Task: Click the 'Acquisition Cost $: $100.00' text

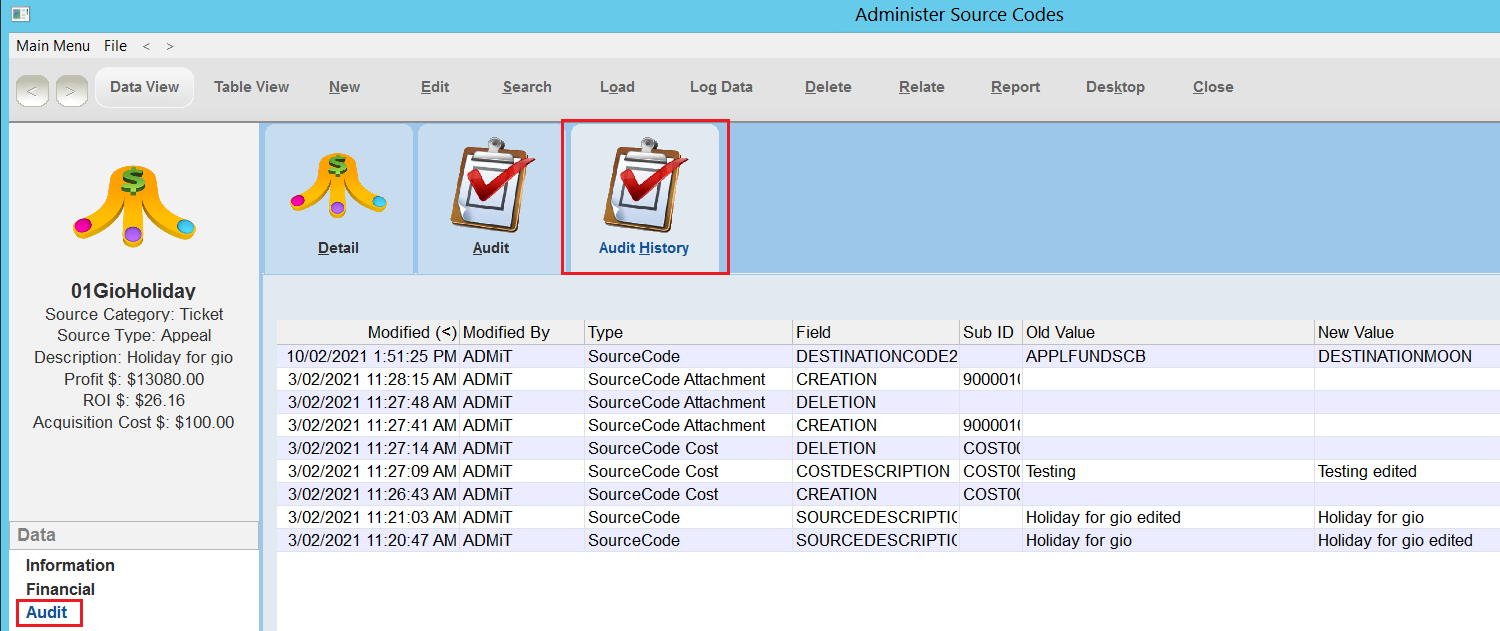Action: coord(134,422)
